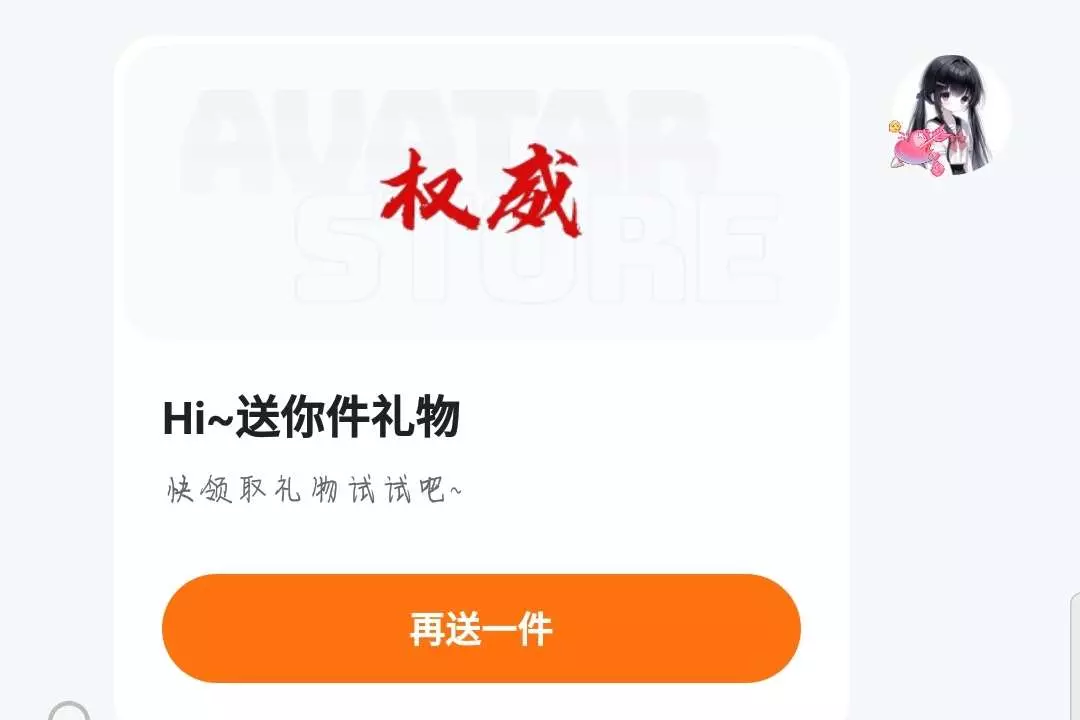Click the blank white area below the subtitle

(481, 541)
